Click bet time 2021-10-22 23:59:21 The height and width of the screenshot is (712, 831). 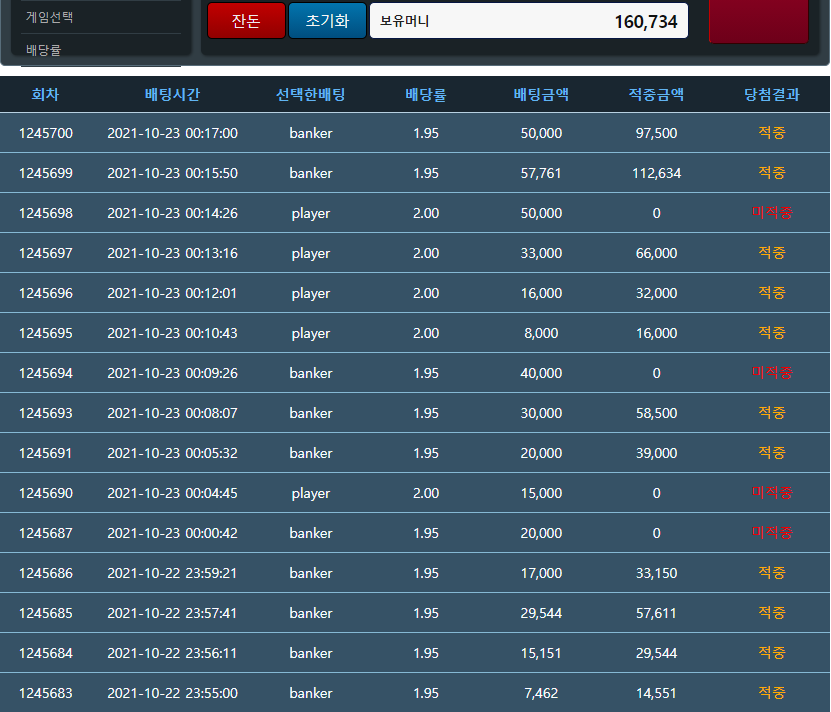(172, 574)
